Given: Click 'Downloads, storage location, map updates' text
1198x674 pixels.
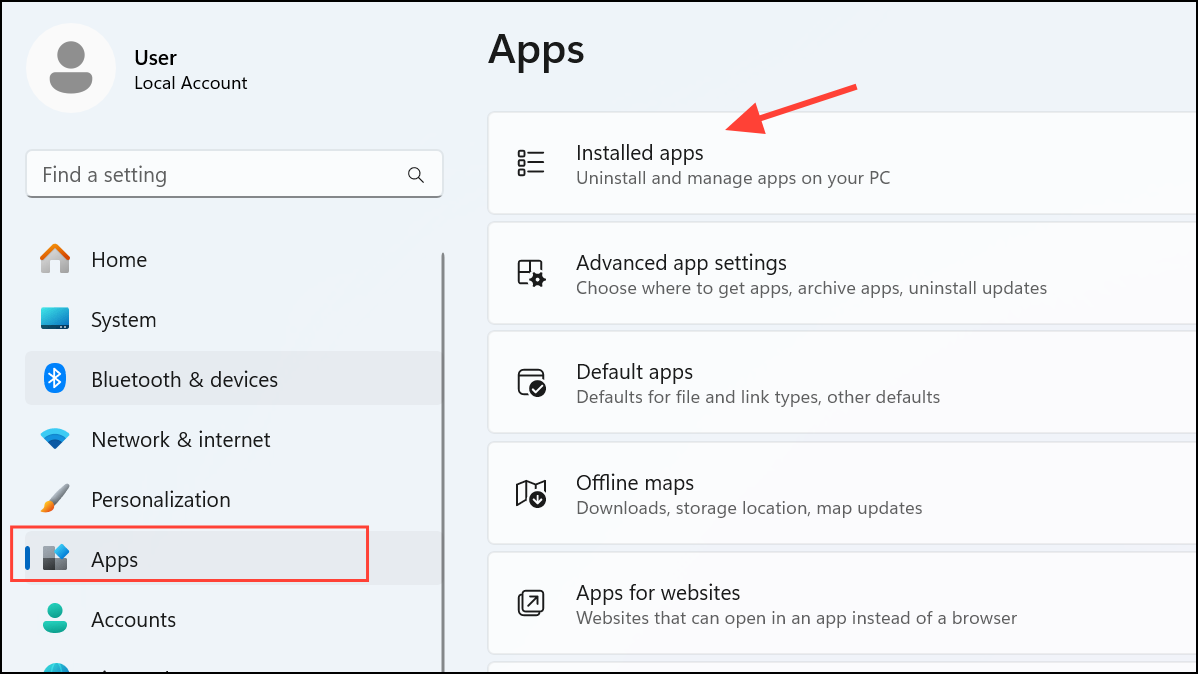Looking at the screenshot, I should [x=749, y=508].
